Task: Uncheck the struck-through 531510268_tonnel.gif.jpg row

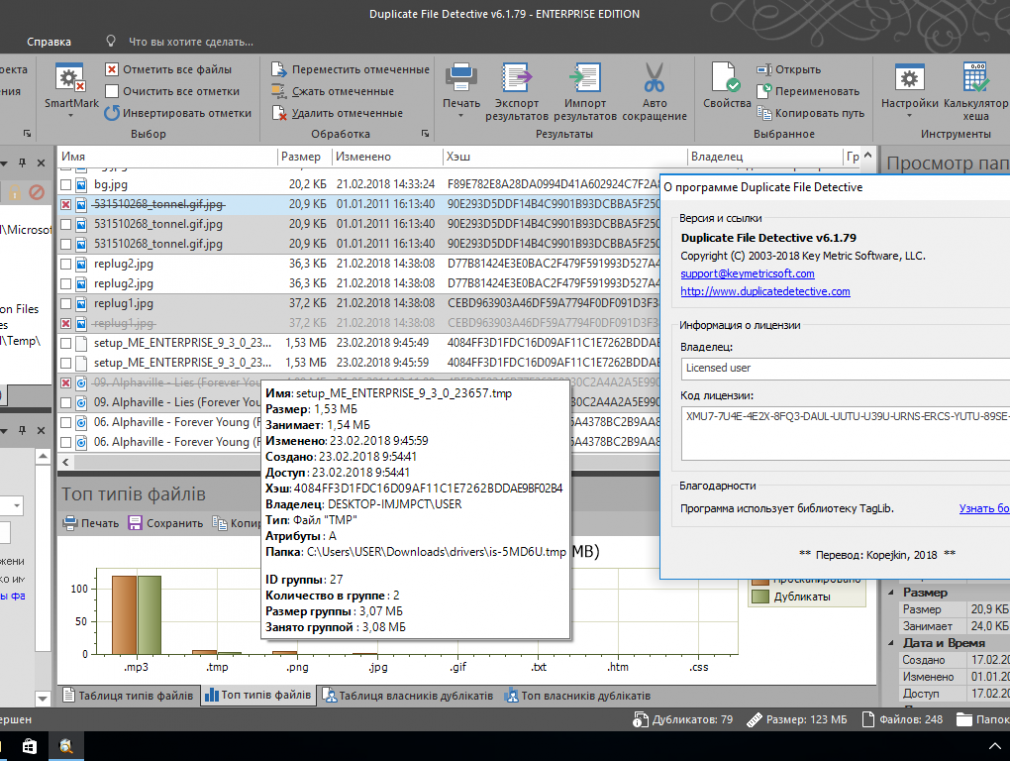Action: tap(66, 204)
